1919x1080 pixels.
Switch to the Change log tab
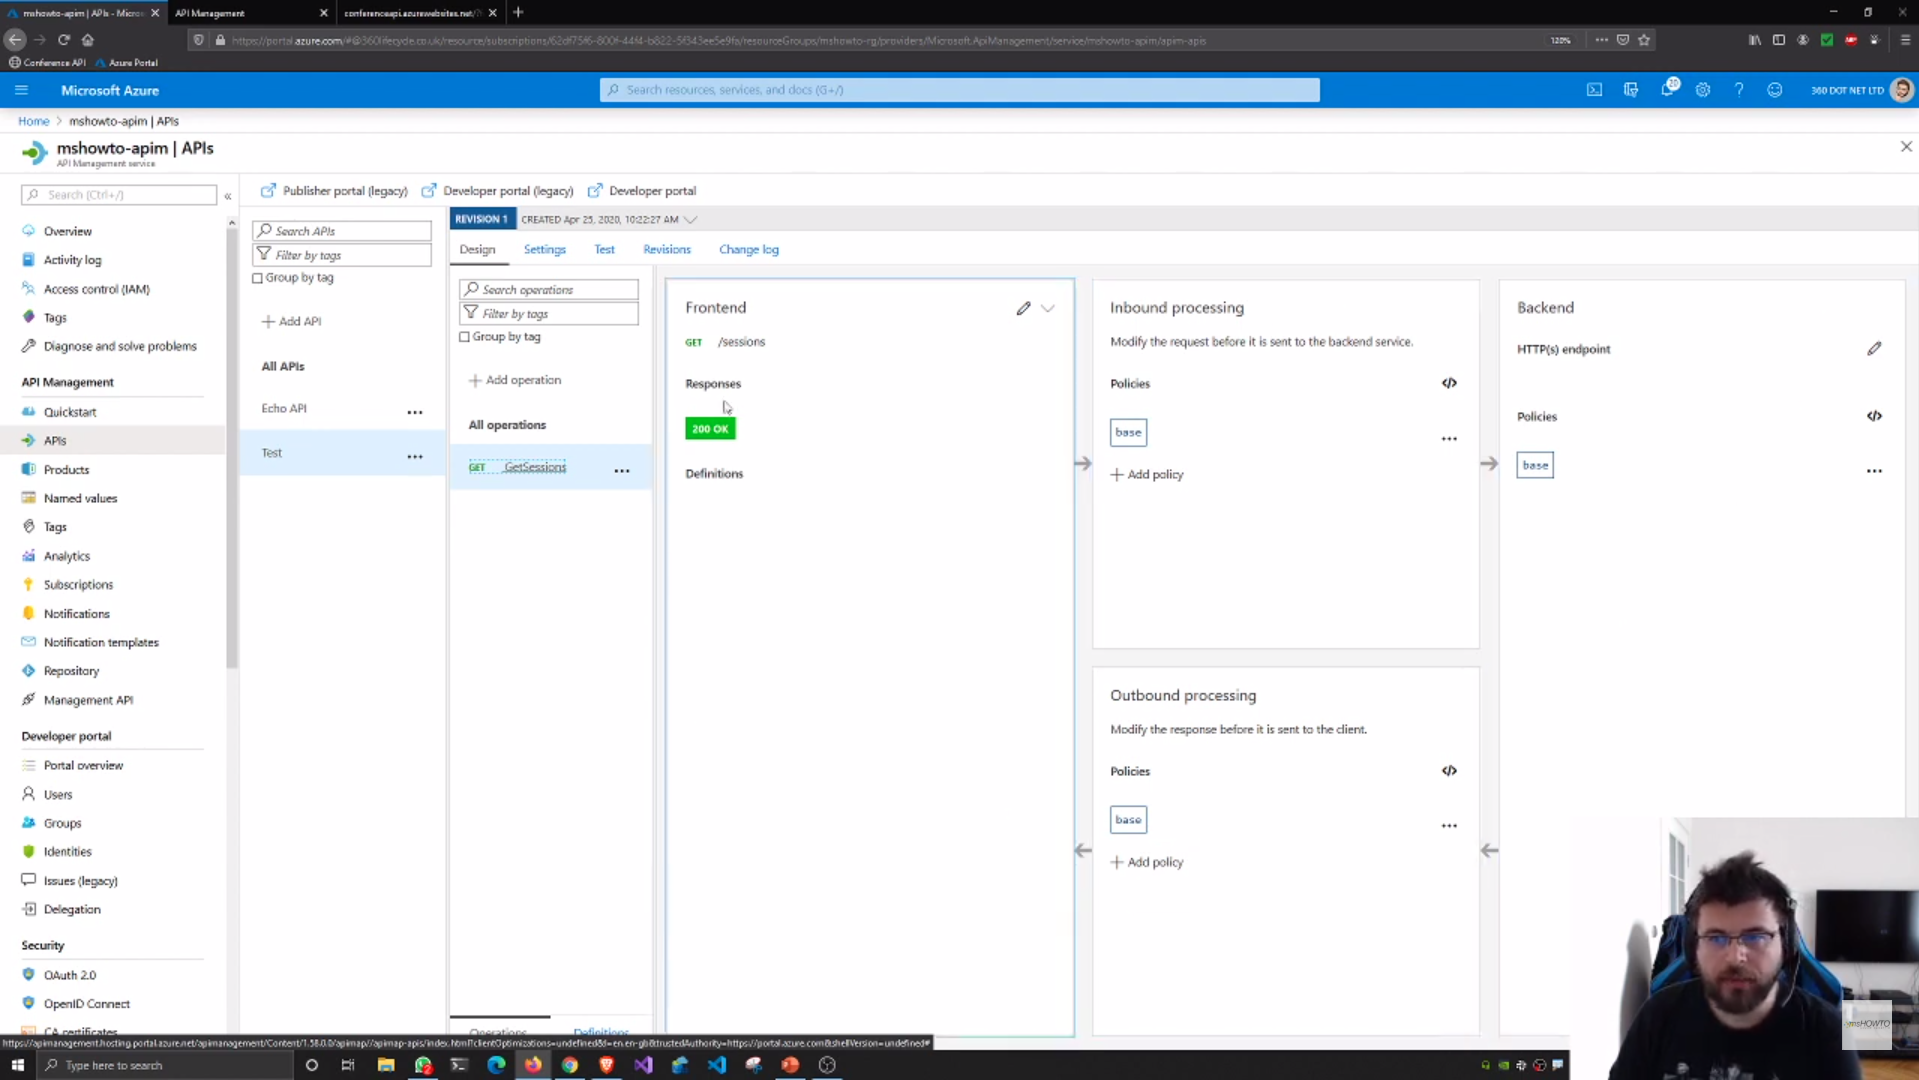tap(749, 250)
